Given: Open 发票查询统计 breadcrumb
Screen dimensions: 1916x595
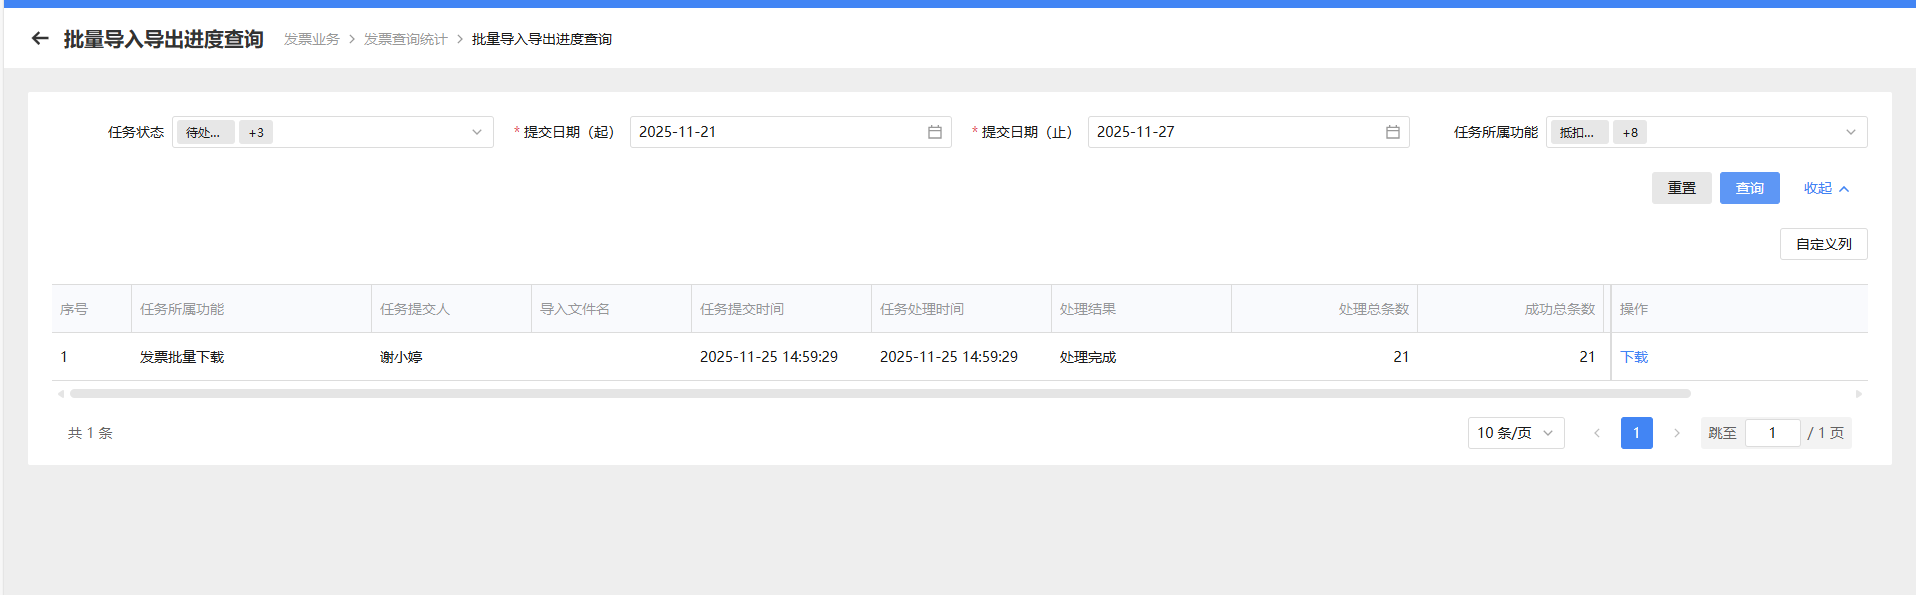Looking at the screenshot, I should (x=405, y=39).
